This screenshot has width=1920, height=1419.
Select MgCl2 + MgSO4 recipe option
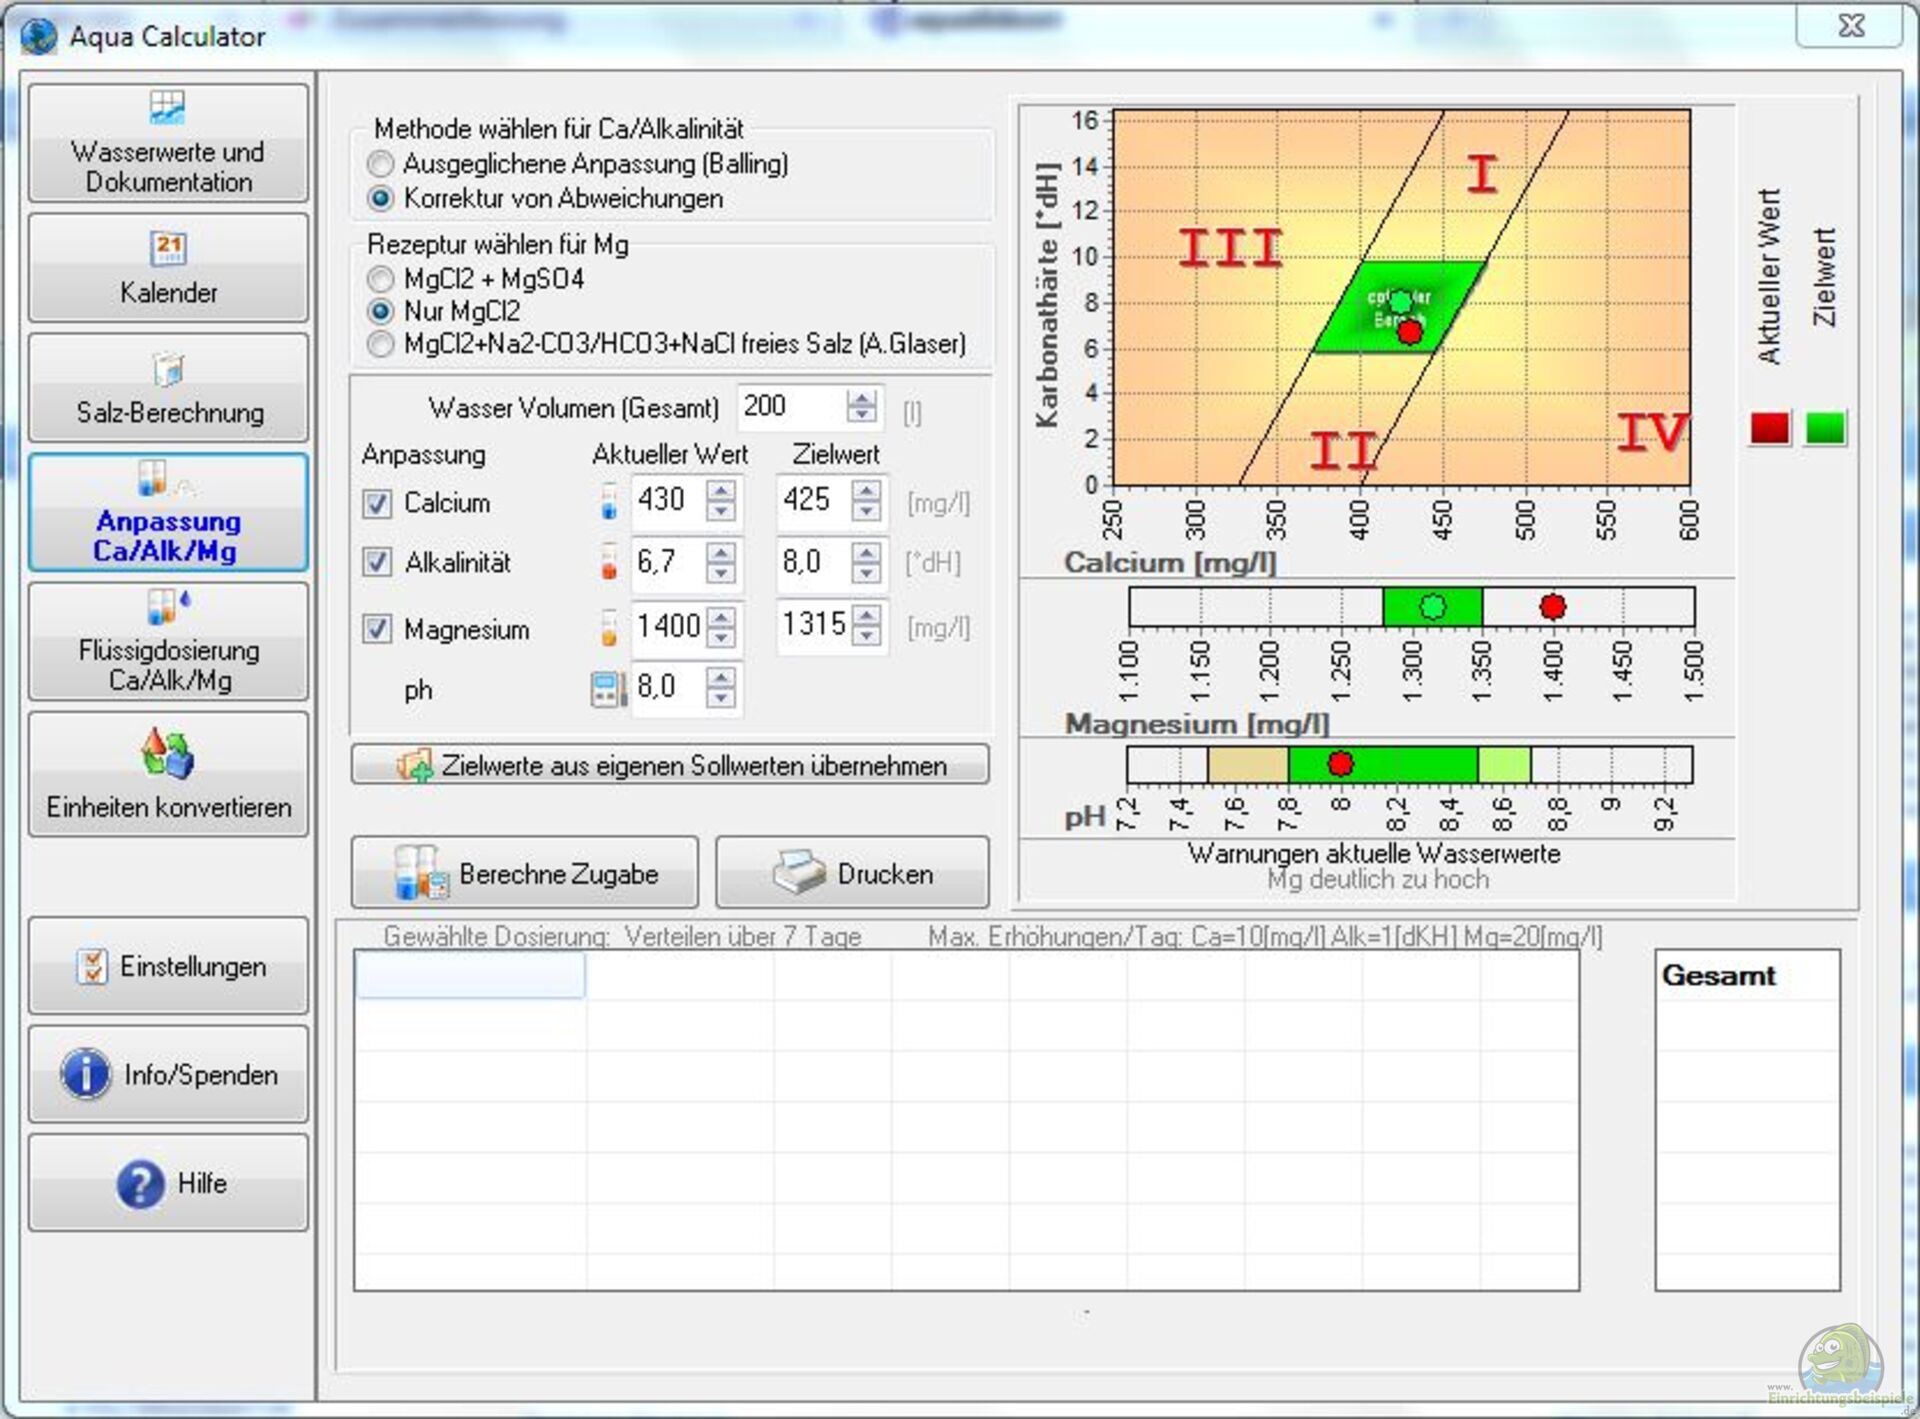coord(380,278)
